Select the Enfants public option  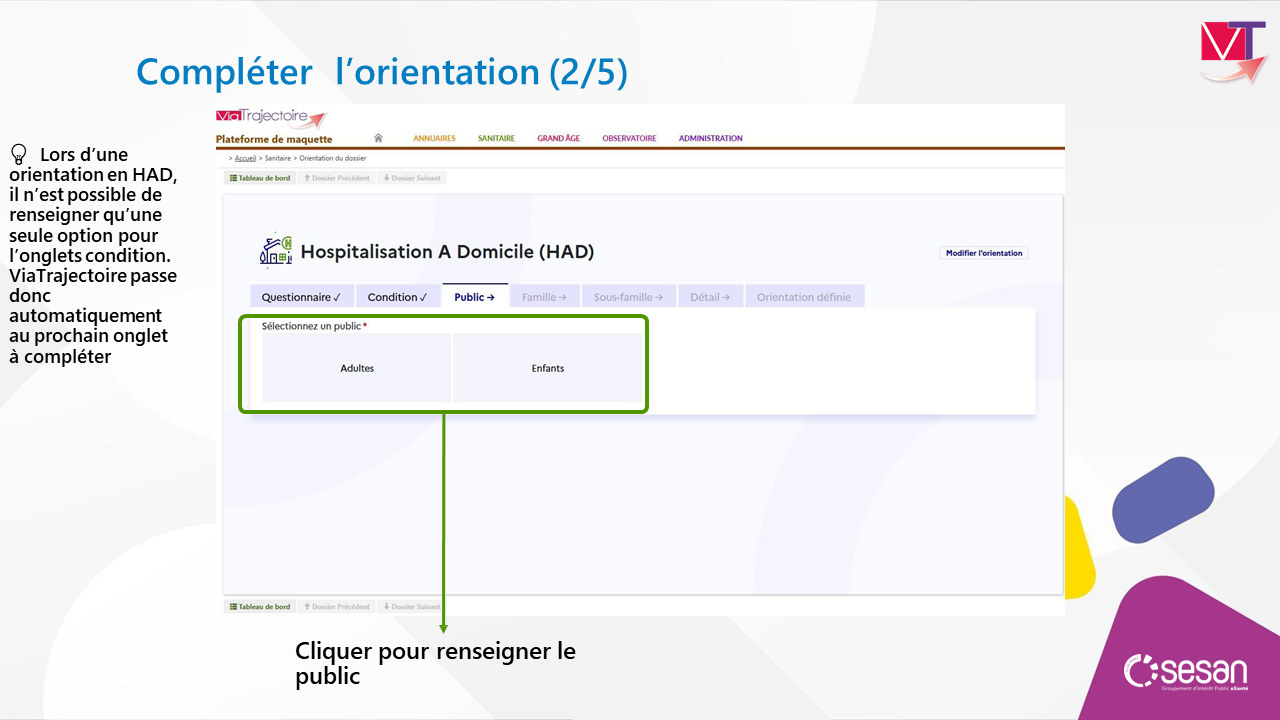click(x=547, y=368)
